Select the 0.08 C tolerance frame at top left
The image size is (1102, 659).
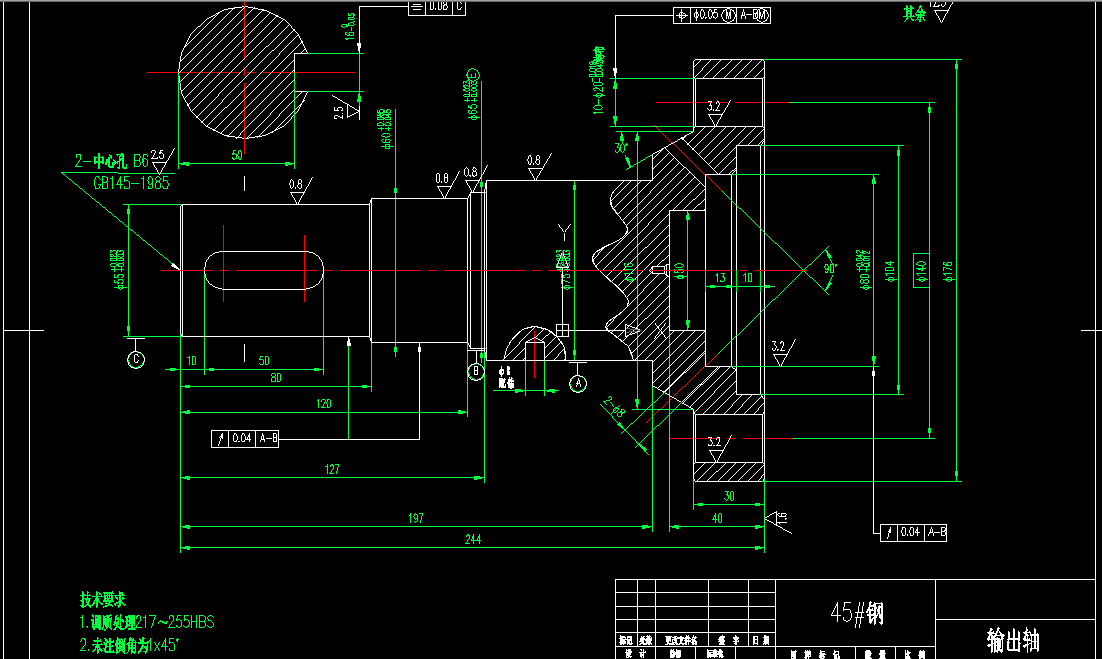pyautogui.click(x=438, y=8)
